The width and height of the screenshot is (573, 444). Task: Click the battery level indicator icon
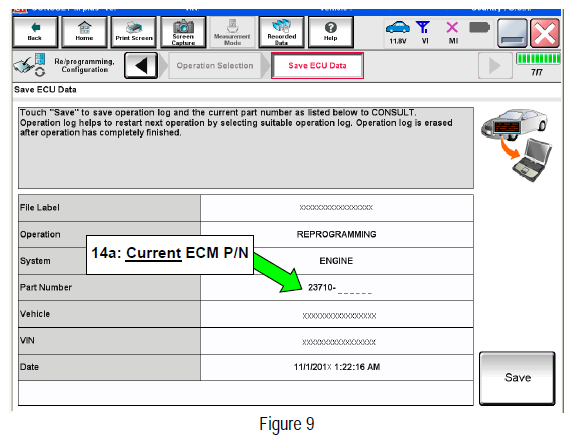479,27
